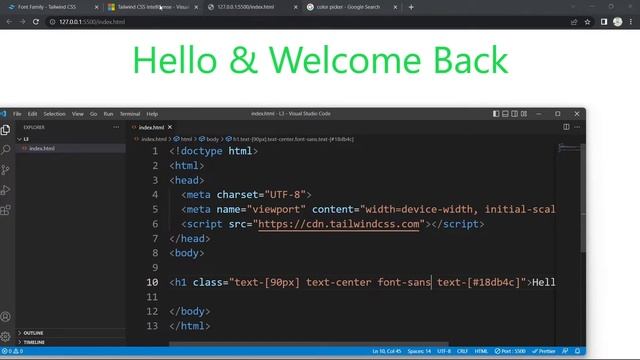Open the File menu
Viewport: 640px width, 360px height.
[17, 114]
